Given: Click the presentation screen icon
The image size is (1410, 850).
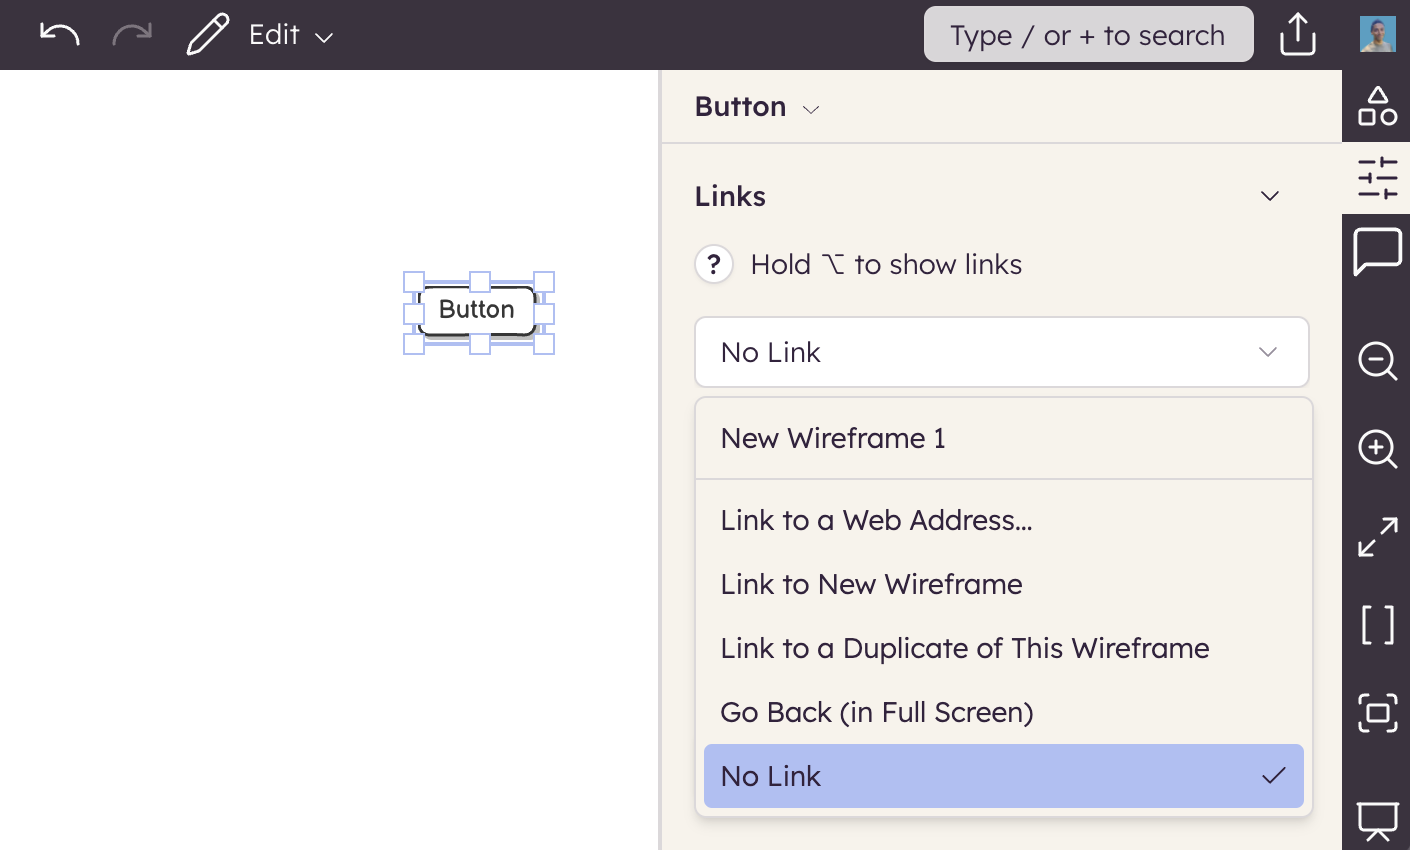Looking at the screenshot, I should tap(1377, 822).
